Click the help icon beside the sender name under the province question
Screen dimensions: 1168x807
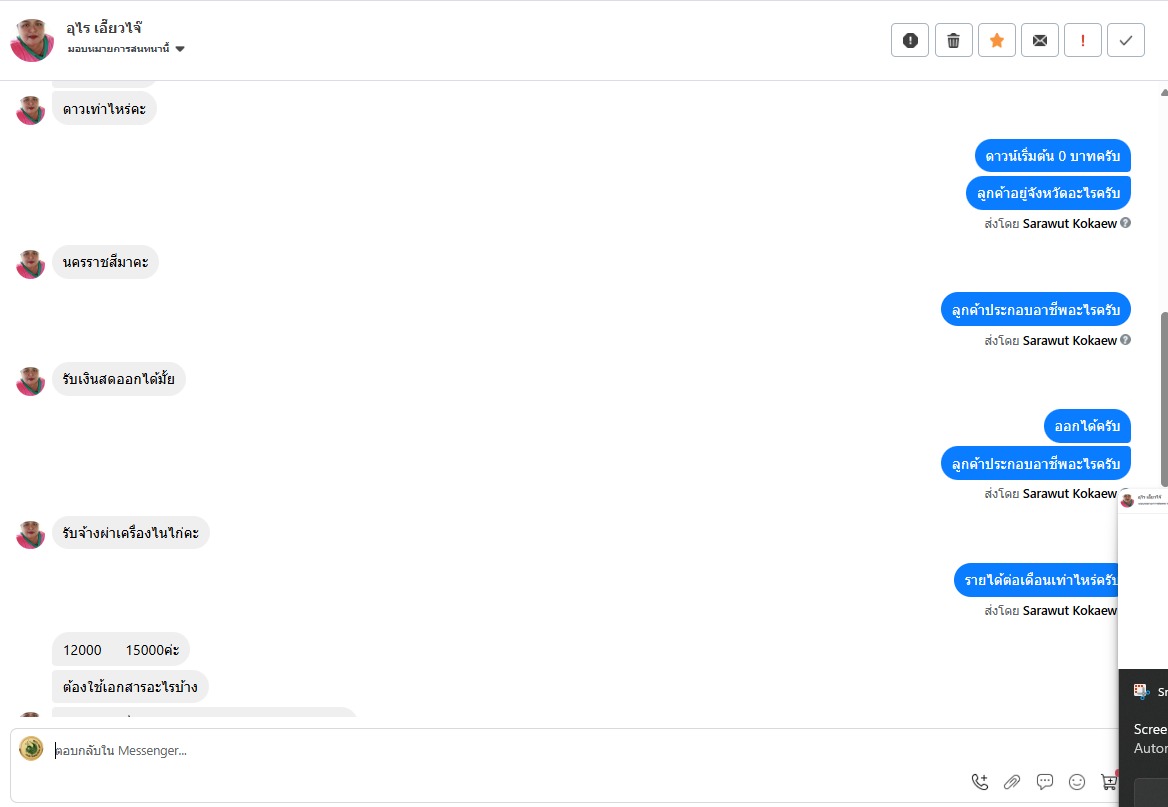(x=1126, y=224)
